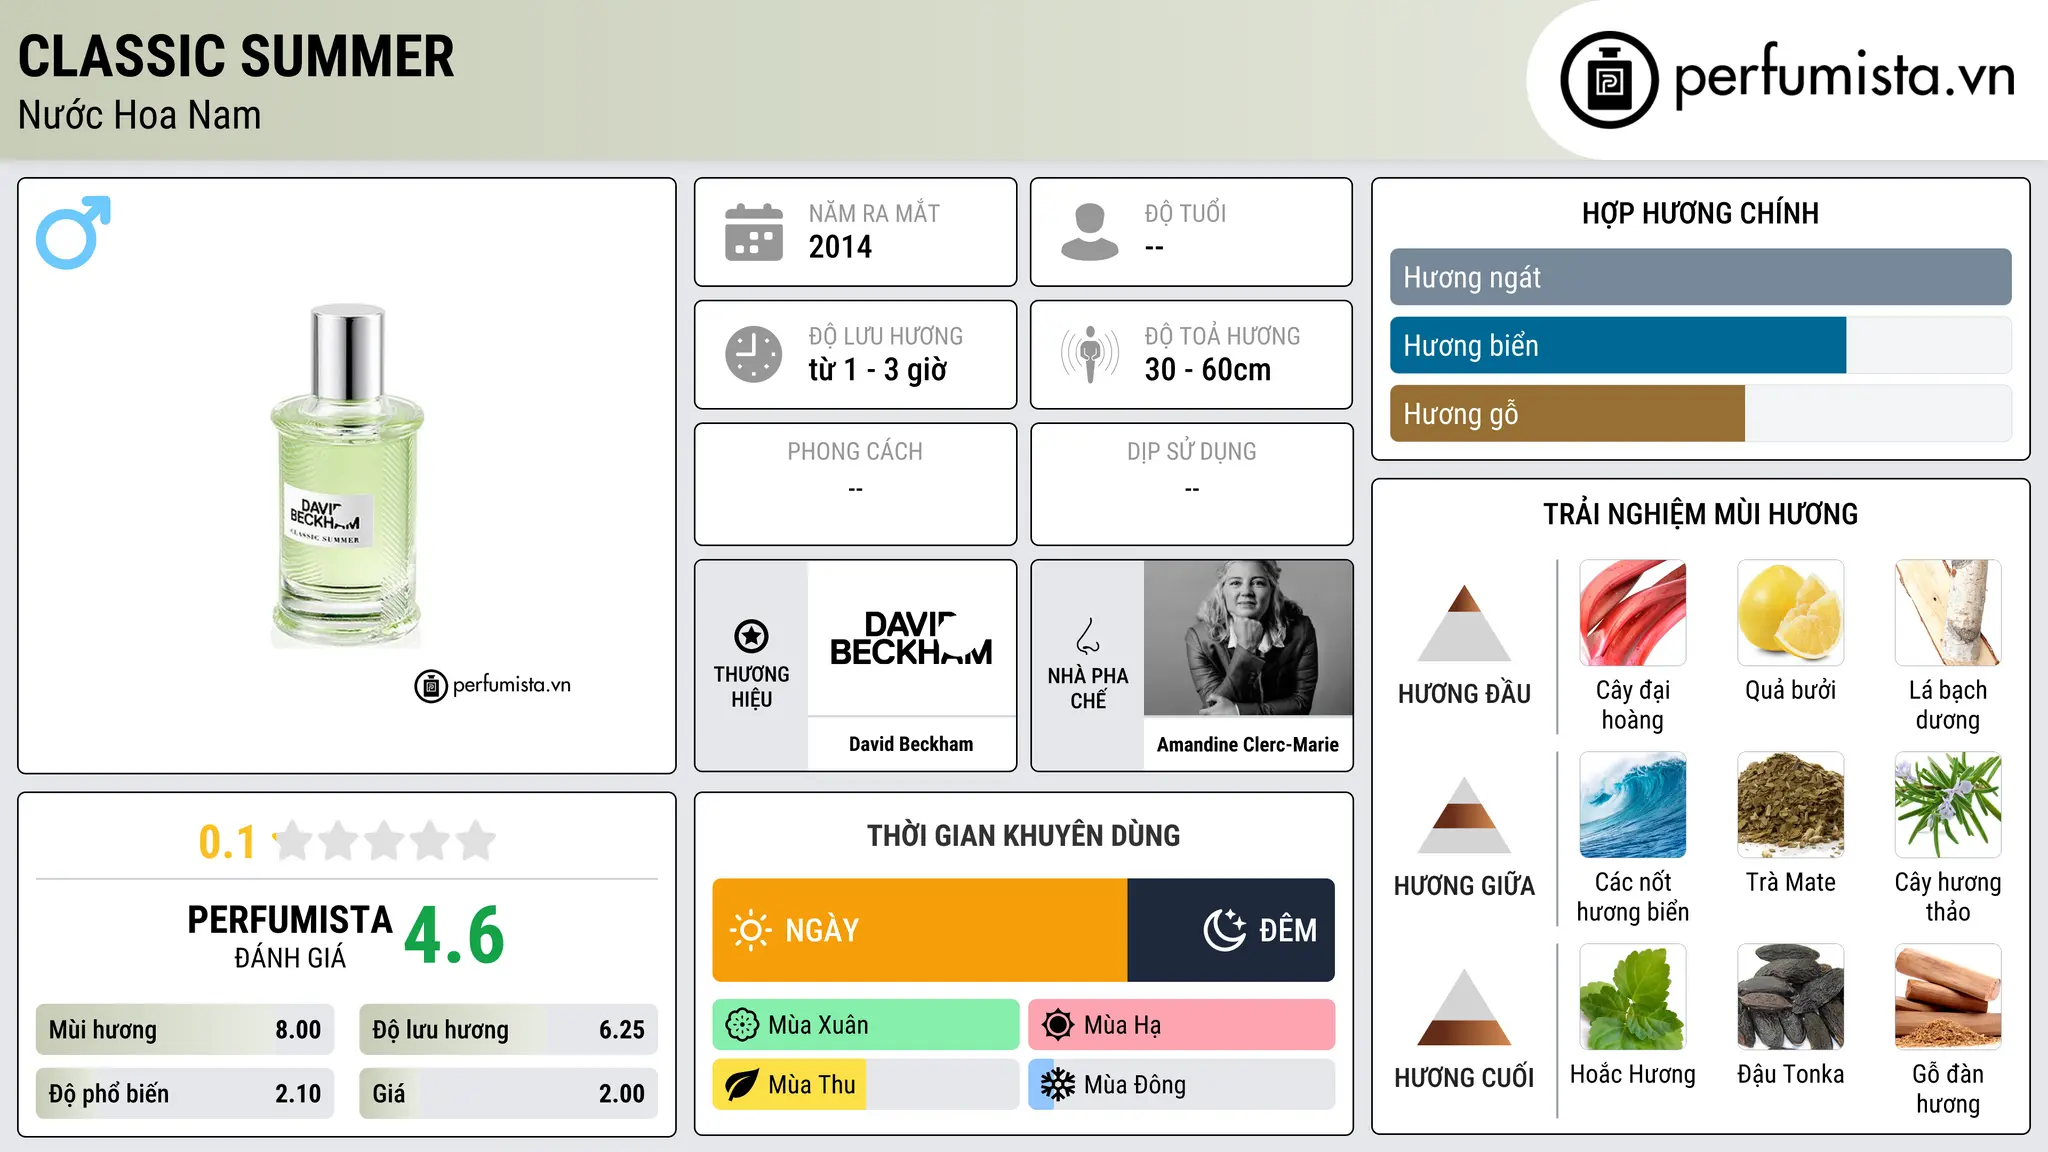Click the 'từ 1 - 3 giờ' longevity value
This screenshot has height=1152, width=2048.
point(878,370)
